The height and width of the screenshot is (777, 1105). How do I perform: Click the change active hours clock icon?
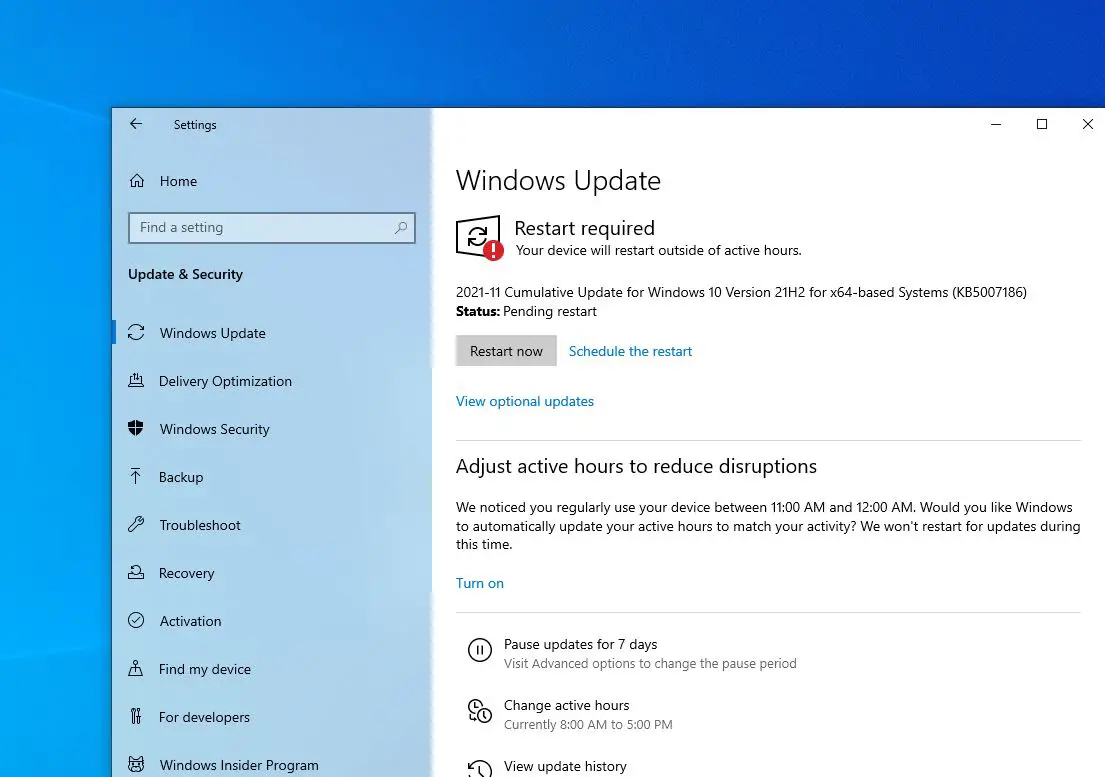pos(480,711)
